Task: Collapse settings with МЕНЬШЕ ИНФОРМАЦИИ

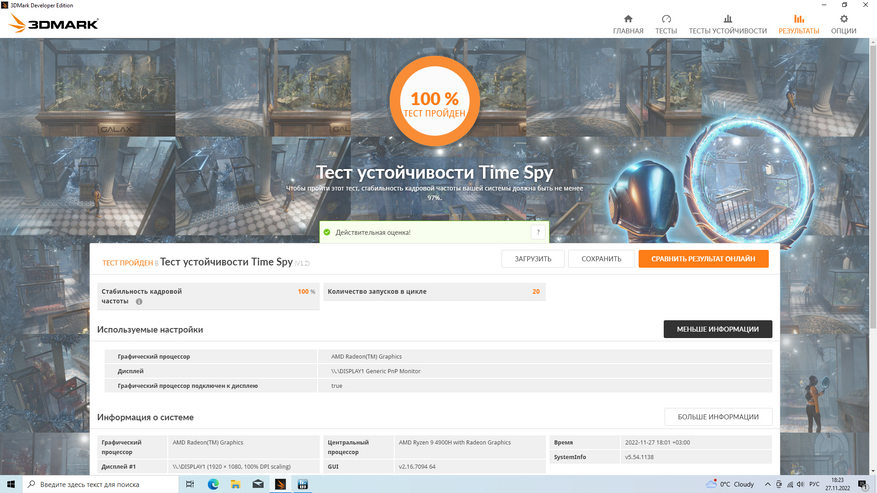Action: point(718,329)
